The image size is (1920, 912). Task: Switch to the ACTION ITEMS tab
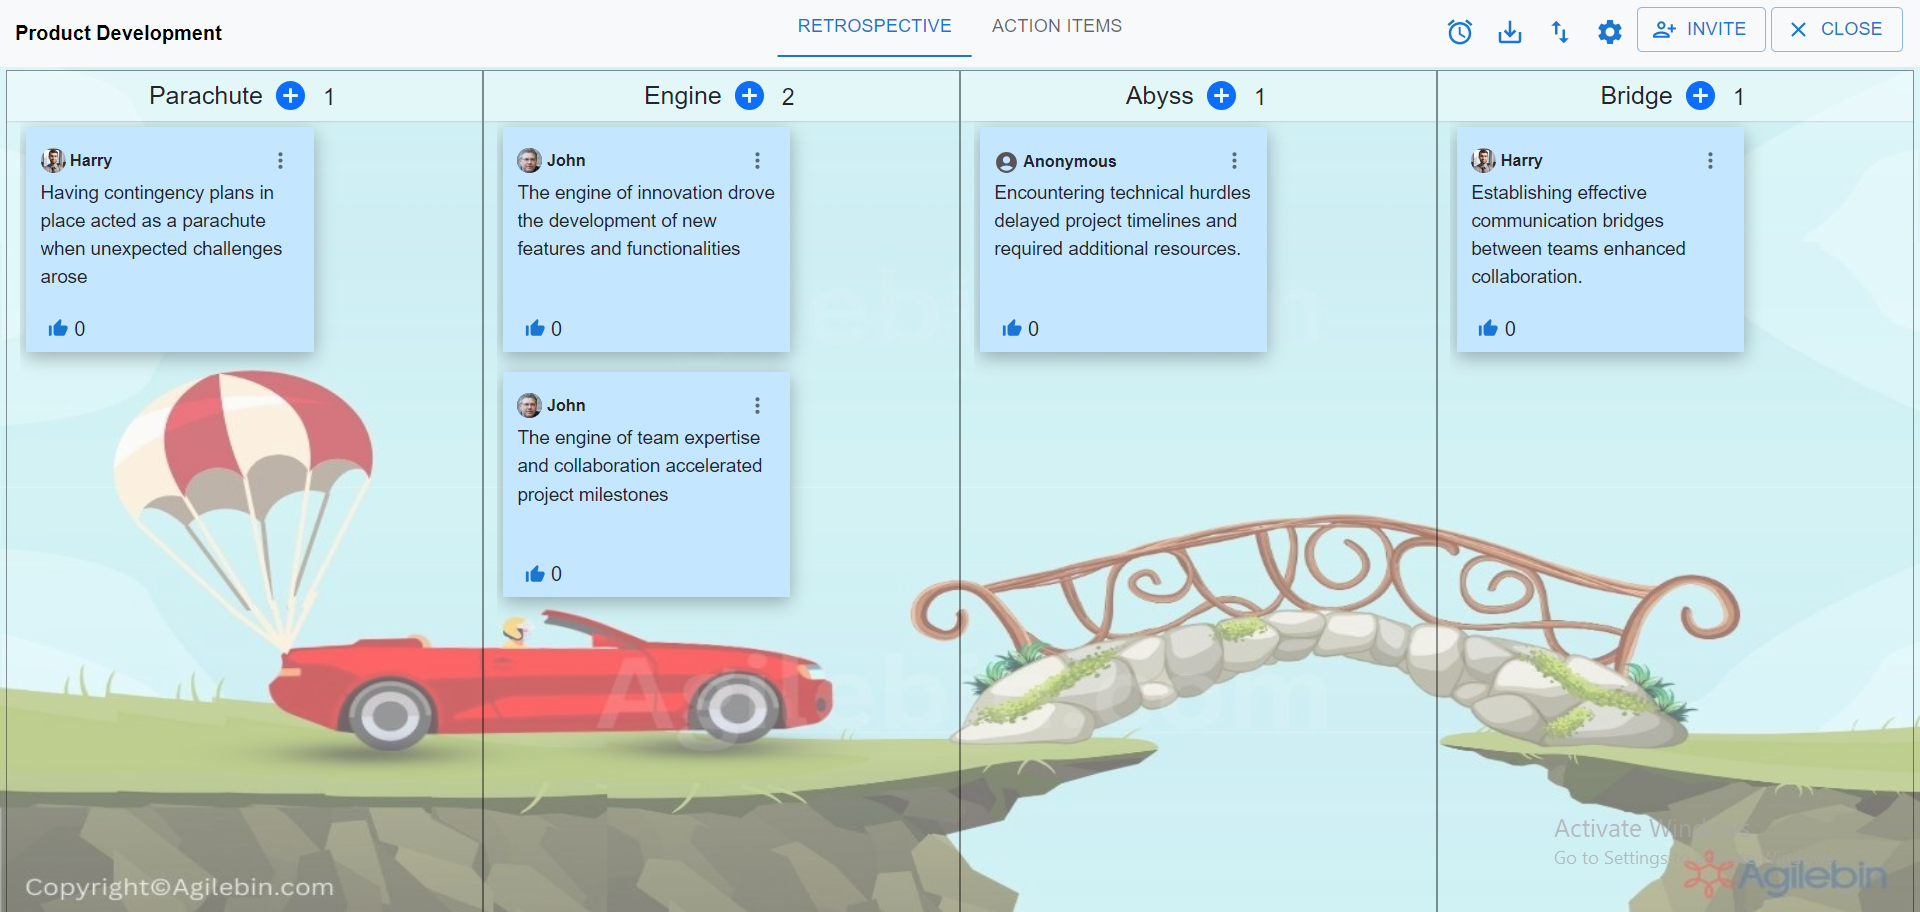coord(1056,26)
